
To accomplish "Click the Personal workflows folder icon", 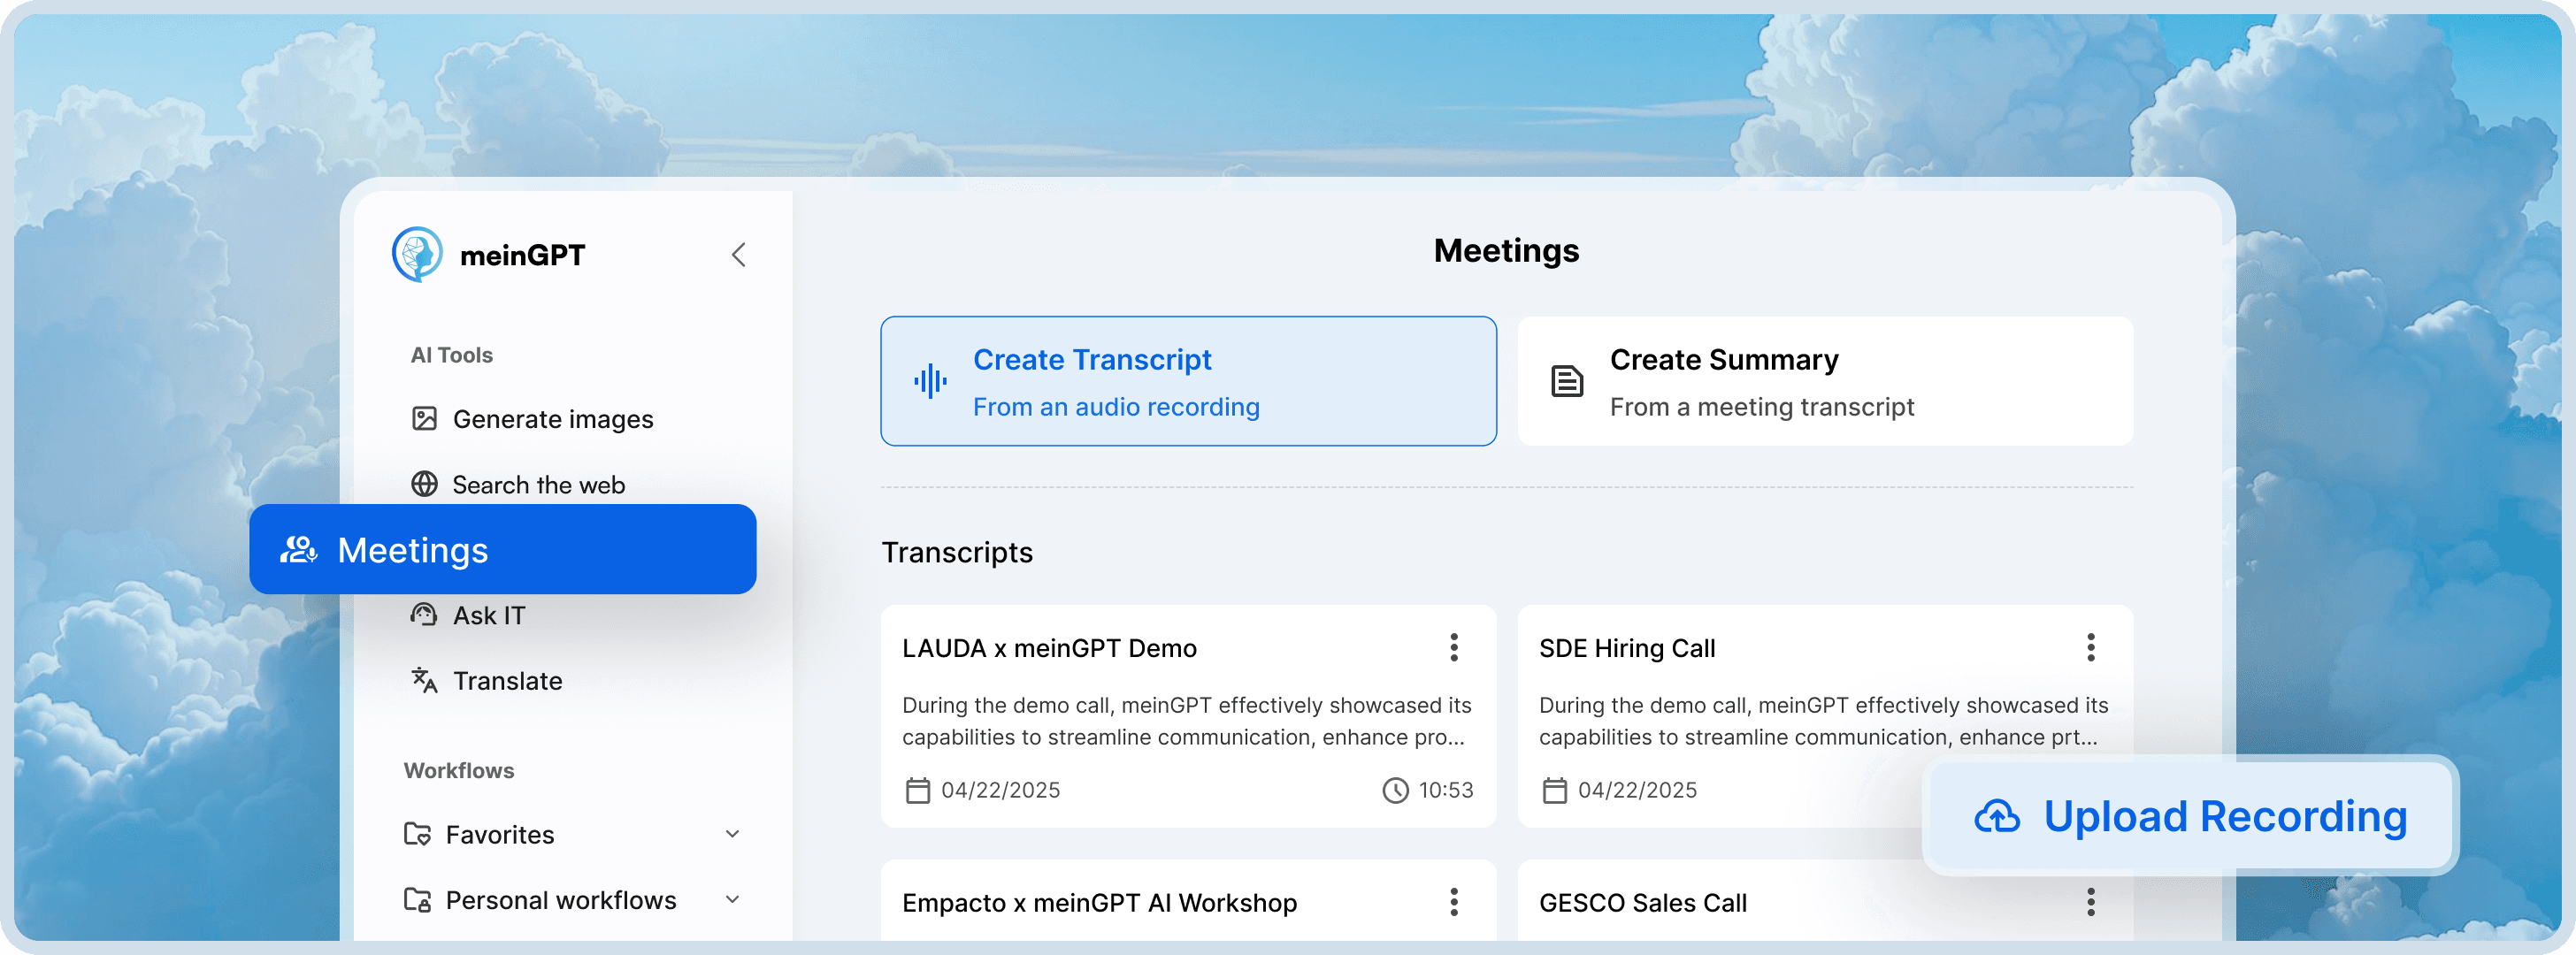I will (x=417, y=899).
